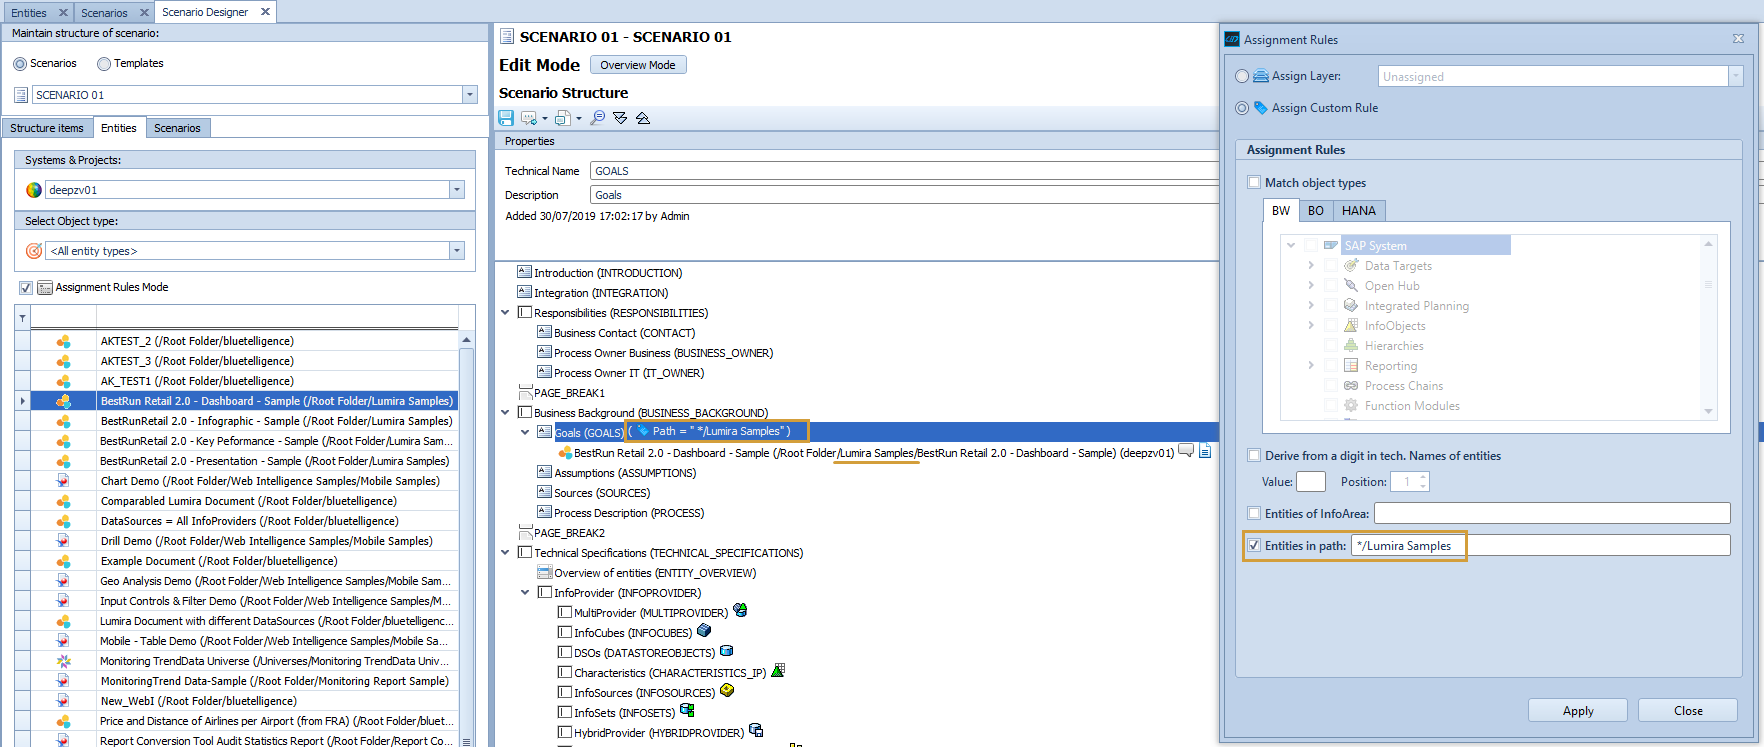Switch to the Structure items tab
This screenshot has height=747, width=1764.
coord(47,128)
